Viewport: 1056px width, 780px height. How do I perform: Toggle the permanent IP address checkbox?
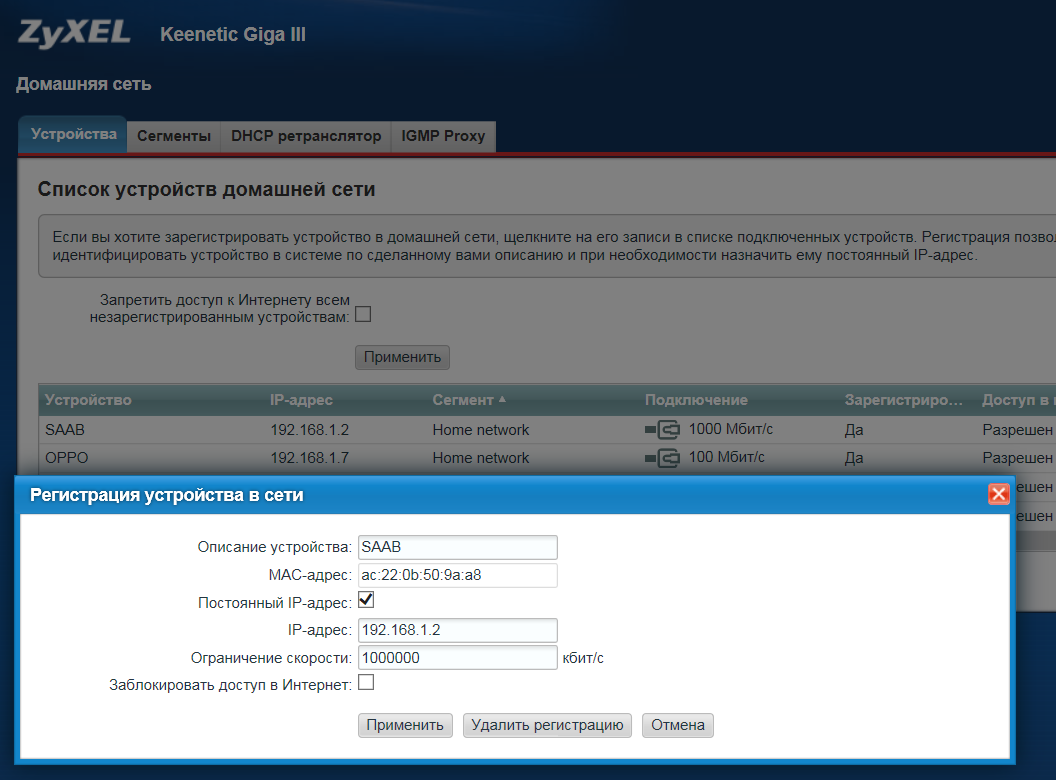click(366, 599)
